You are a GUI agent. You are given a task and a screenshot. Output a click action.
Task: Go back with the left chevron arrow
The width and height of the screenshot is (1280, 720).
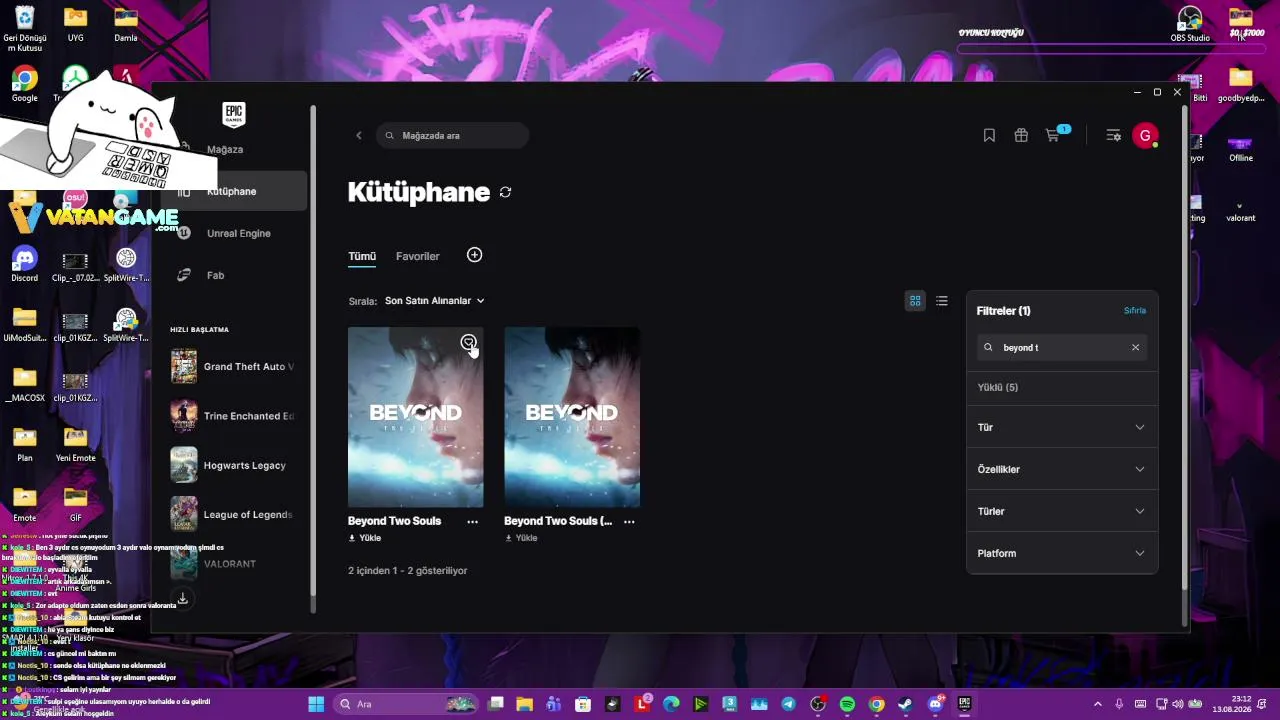(x=359, y=135)
